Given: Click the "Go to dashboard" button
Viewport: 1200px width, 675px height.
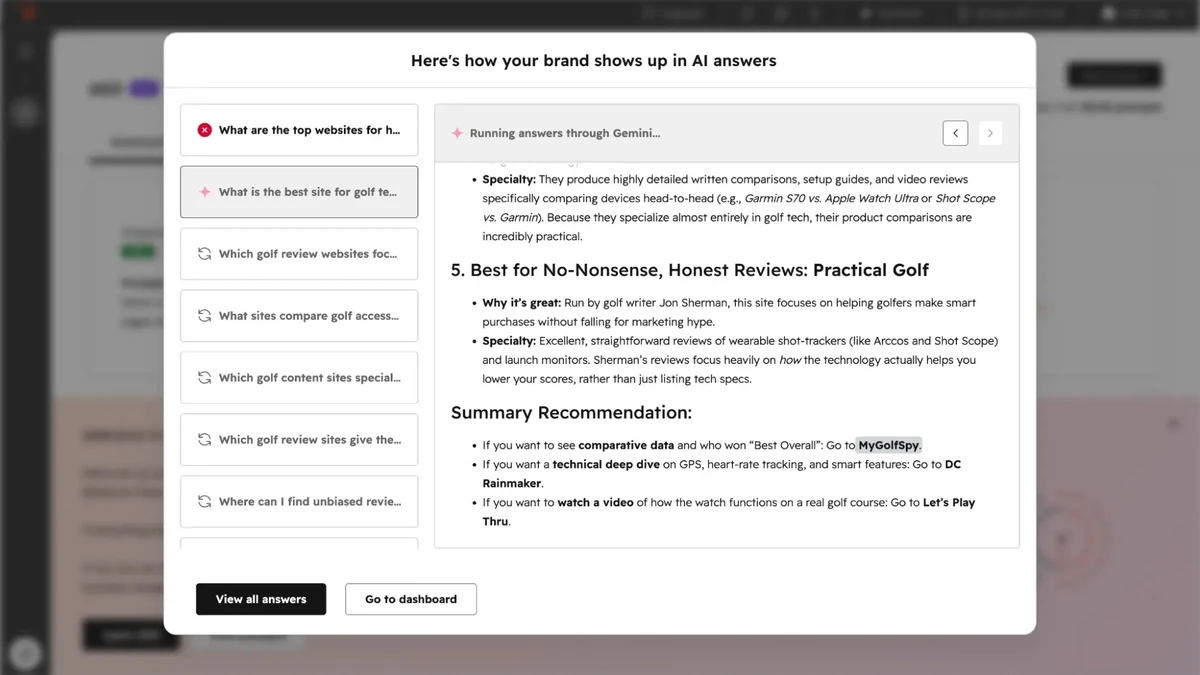Looking at the screenshot, I should 411,599.
